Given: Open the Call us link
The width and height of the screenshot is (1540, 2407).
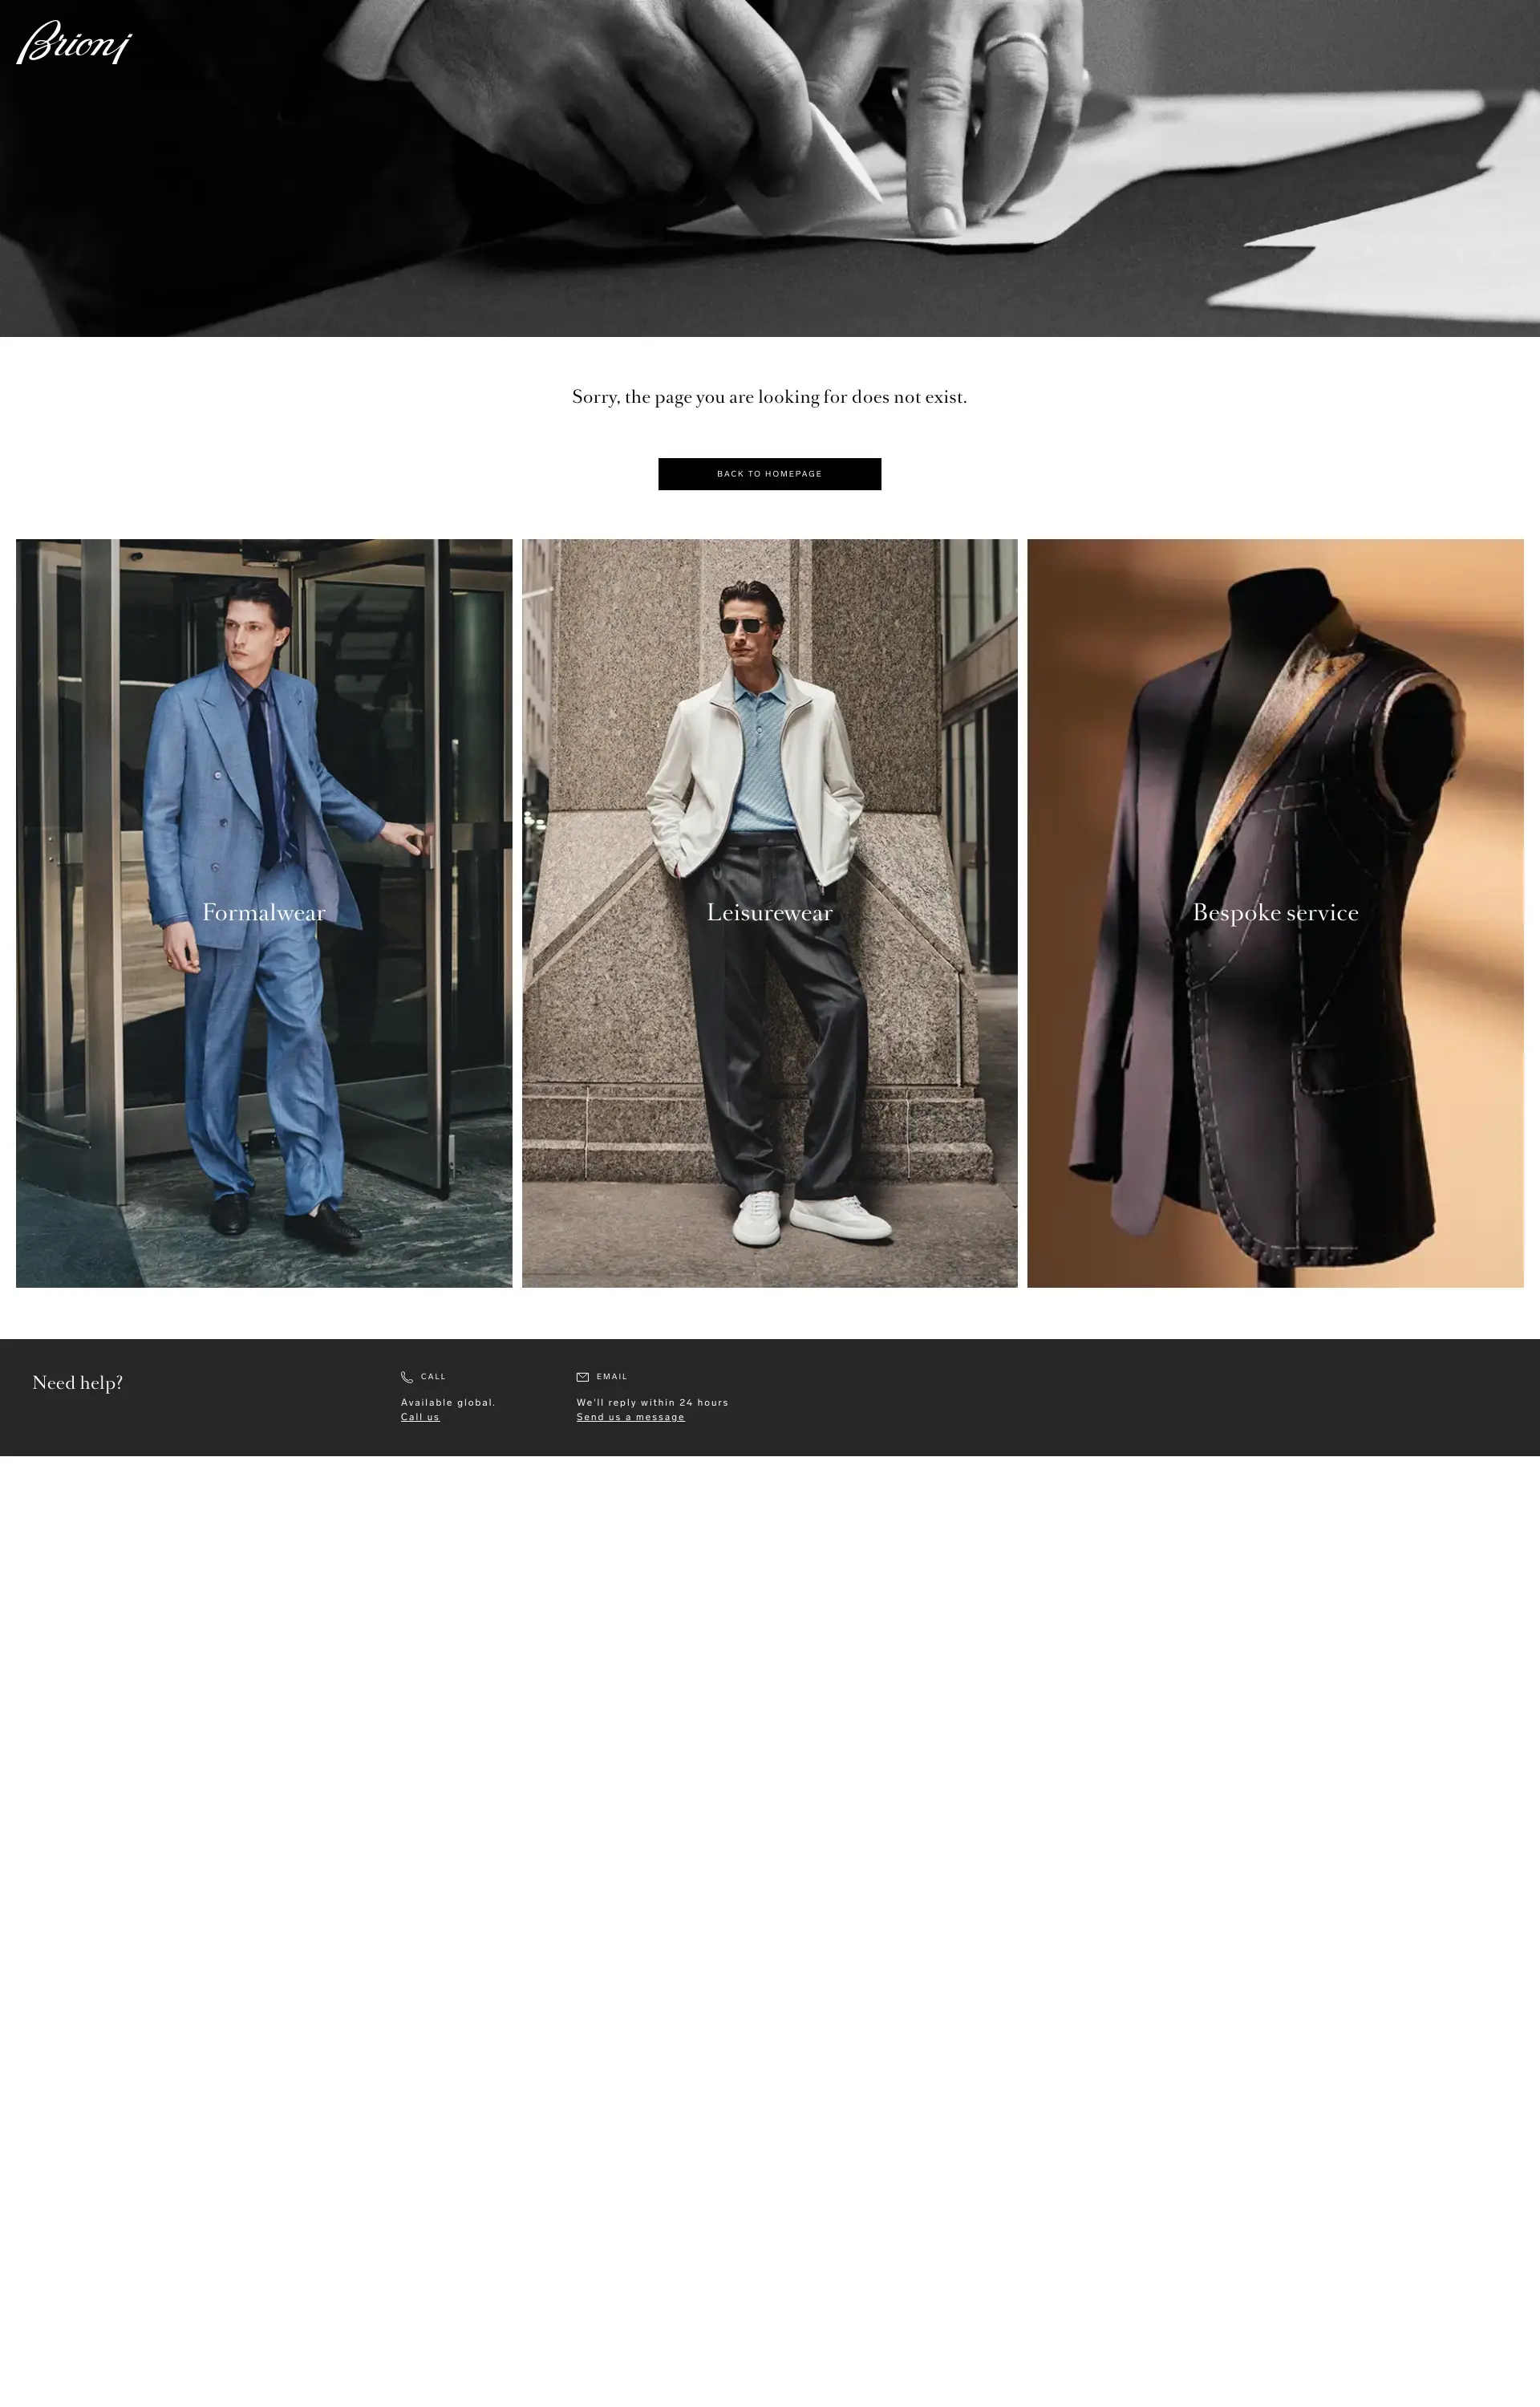Looking at the screenshot, I should coord(420,1417).
